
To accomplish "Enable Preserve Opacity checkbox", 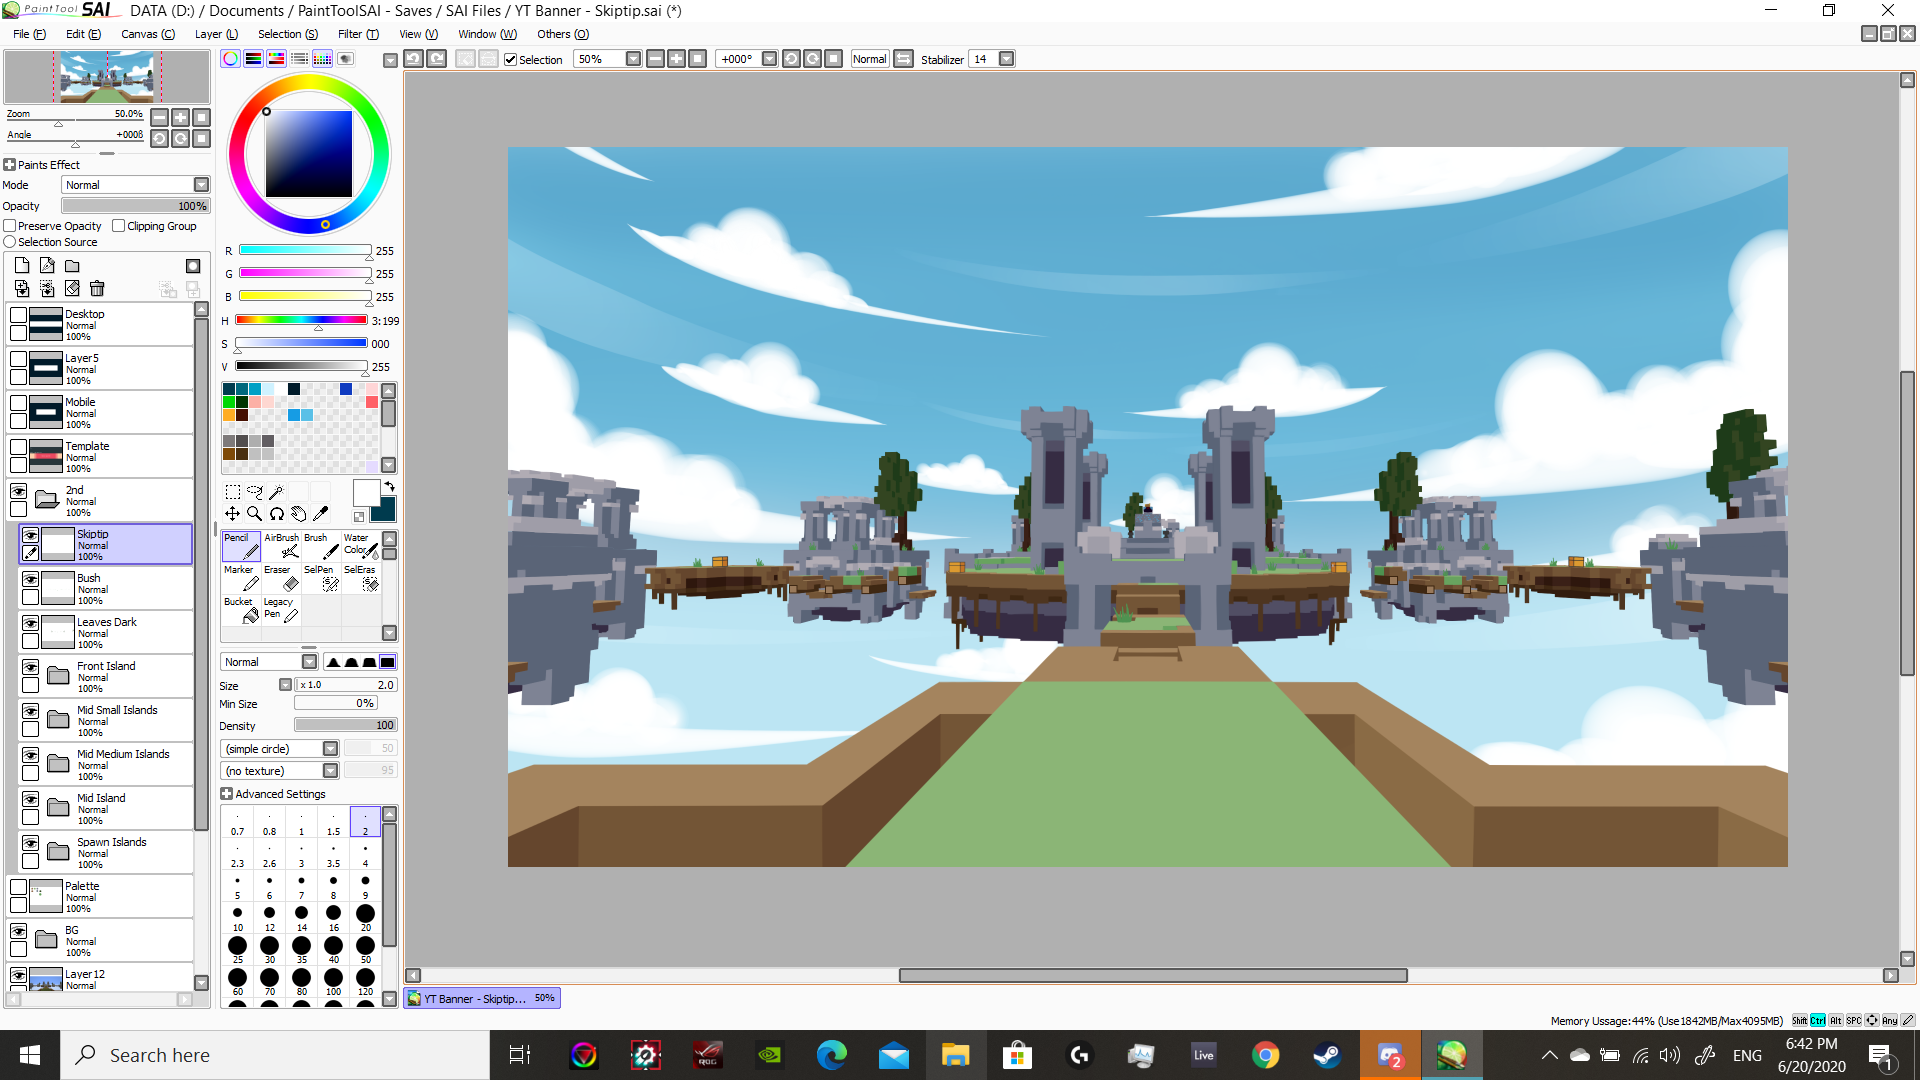I will (10, 226).
